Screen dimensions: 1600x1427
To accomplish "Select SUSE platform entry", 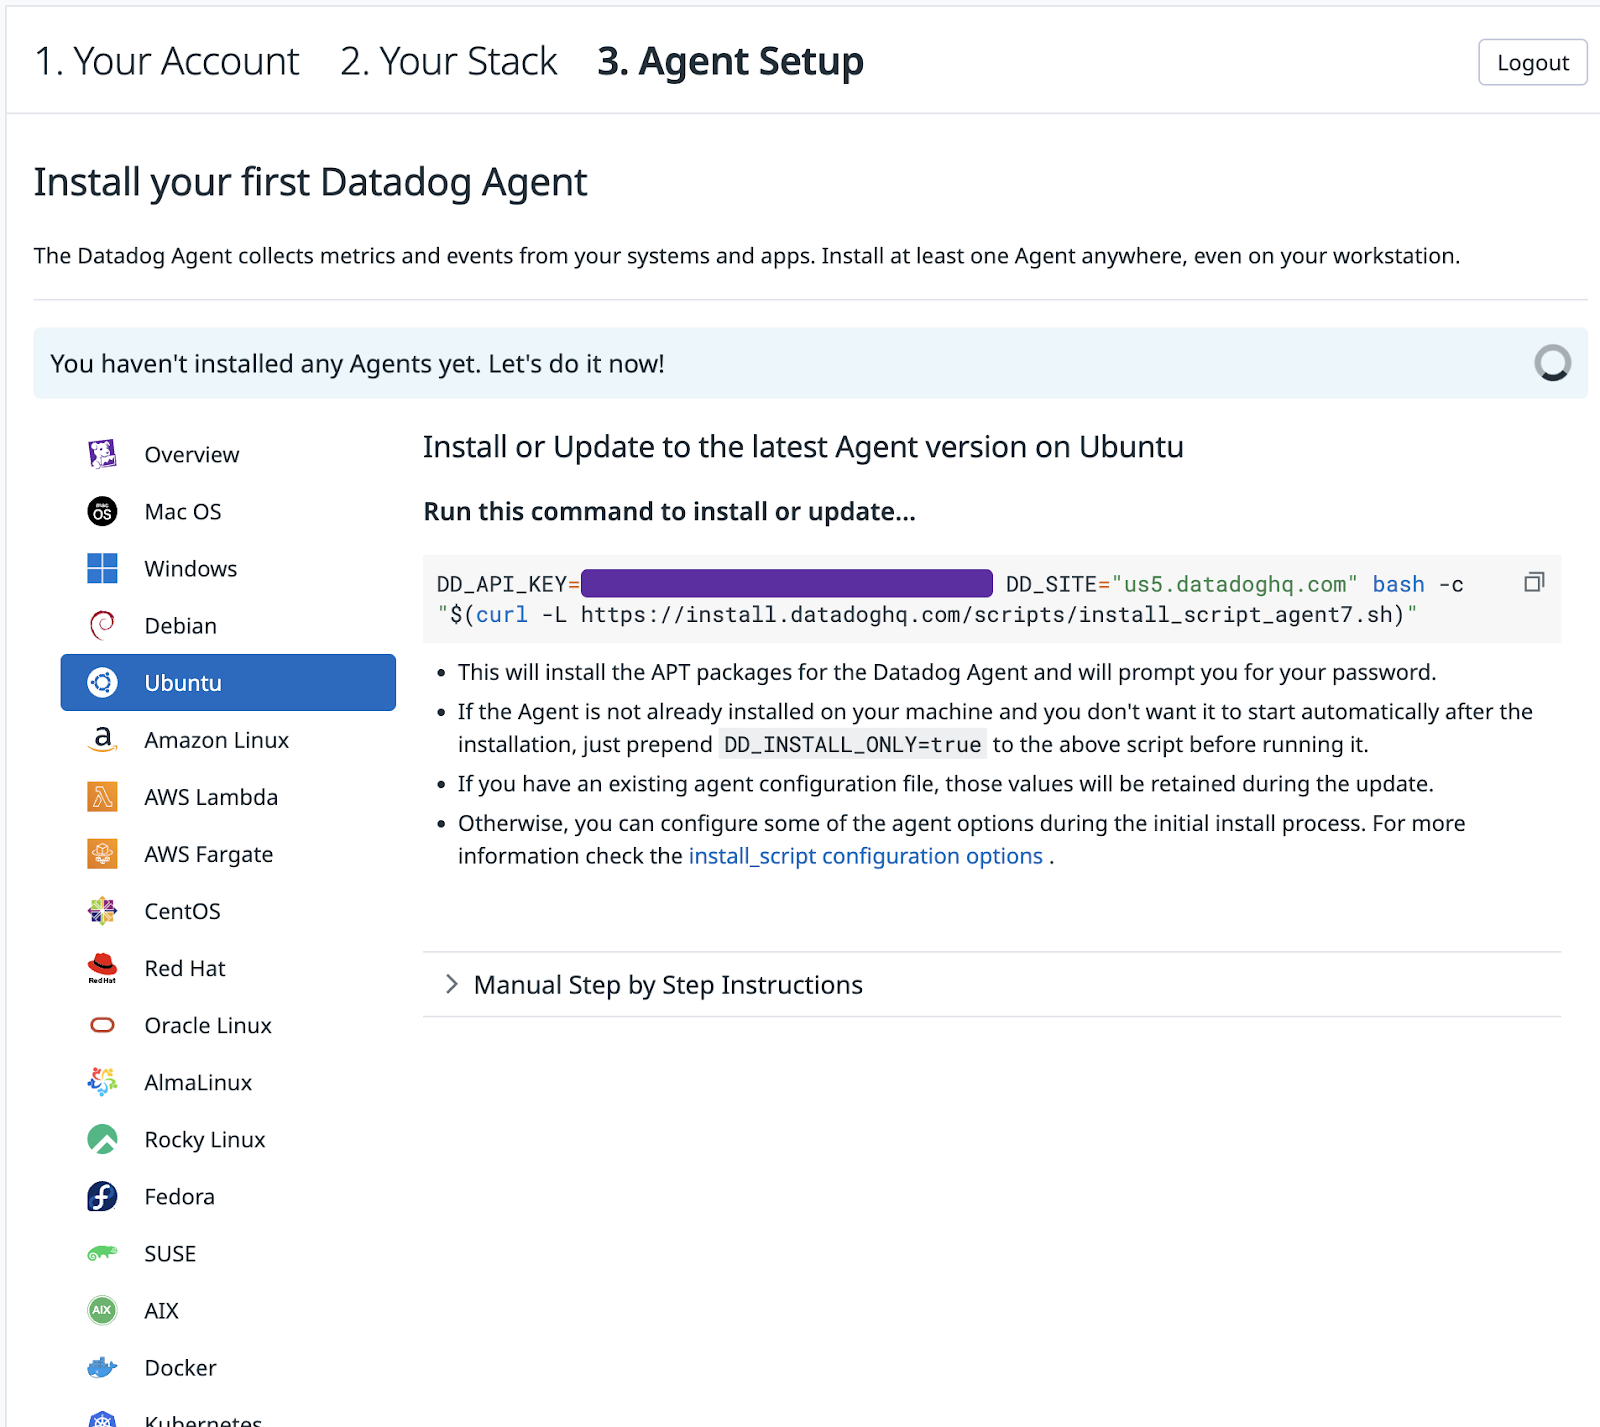I will pyautogui.click(x=228, y=1253).
